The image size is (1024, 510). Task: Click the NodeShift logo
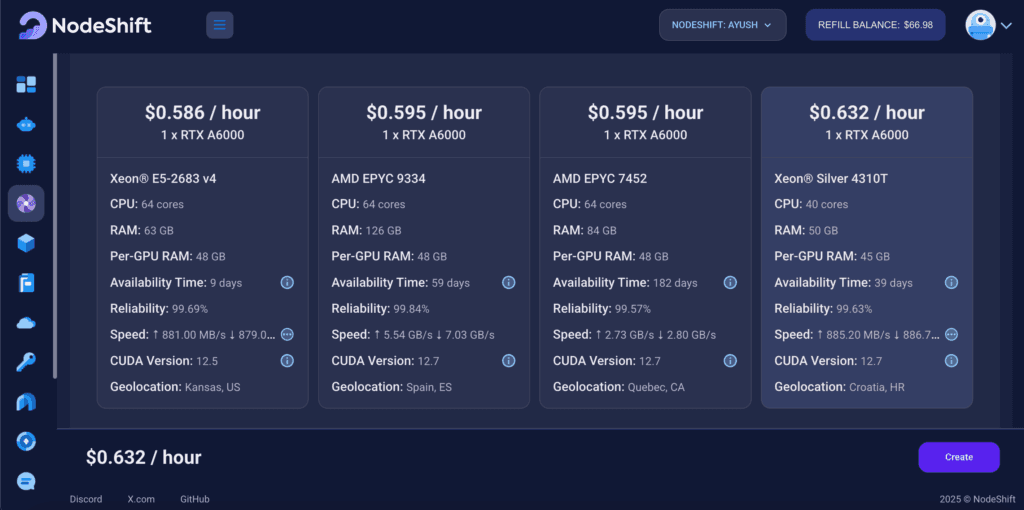click(x=85, y=25)
